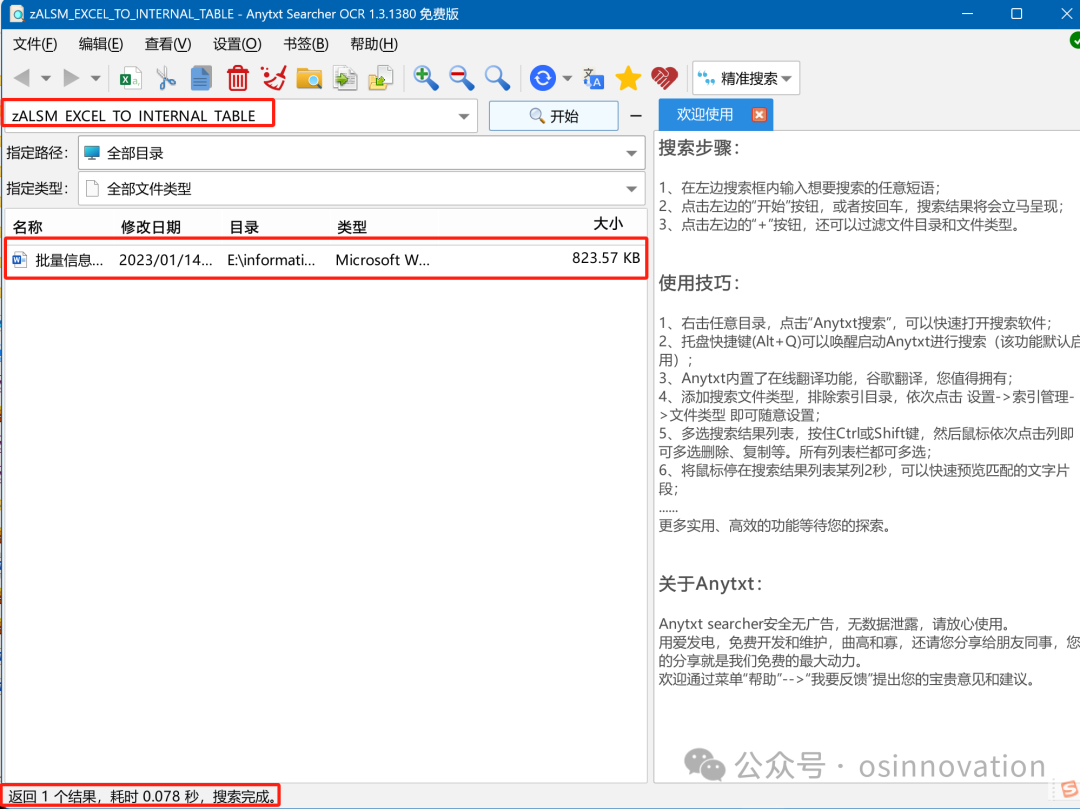
Task: Open the 精准搜索 search mode dropdown
Action: click(x=746, y=78)
